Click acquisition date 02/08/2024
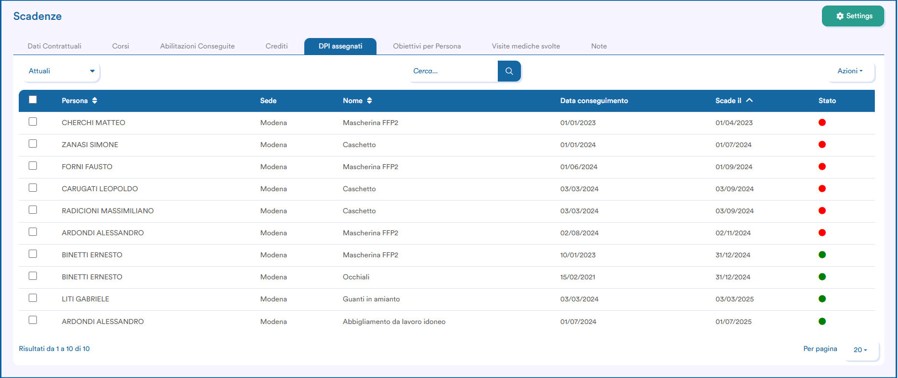 pyautogui.click(x=579, y=233)
